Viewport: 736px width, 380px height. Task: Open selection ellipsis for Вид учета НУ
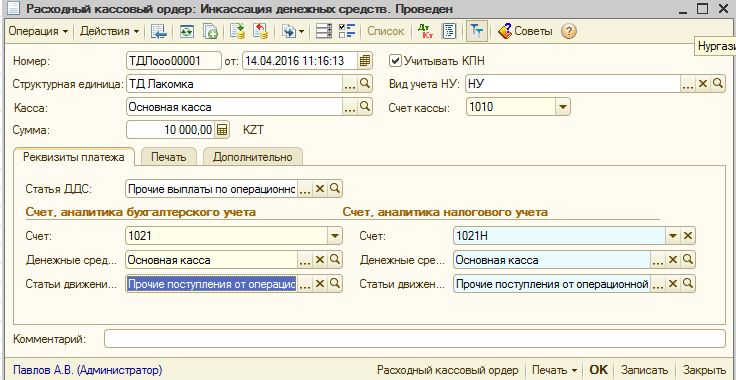(x=688, y=84)
